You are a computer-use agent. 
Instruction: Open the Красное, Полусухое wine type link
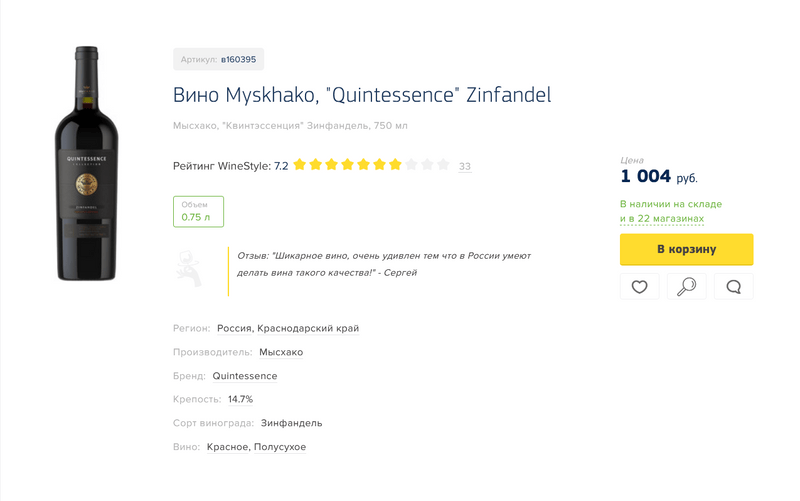pyautogui.click(x=256, y=447)
